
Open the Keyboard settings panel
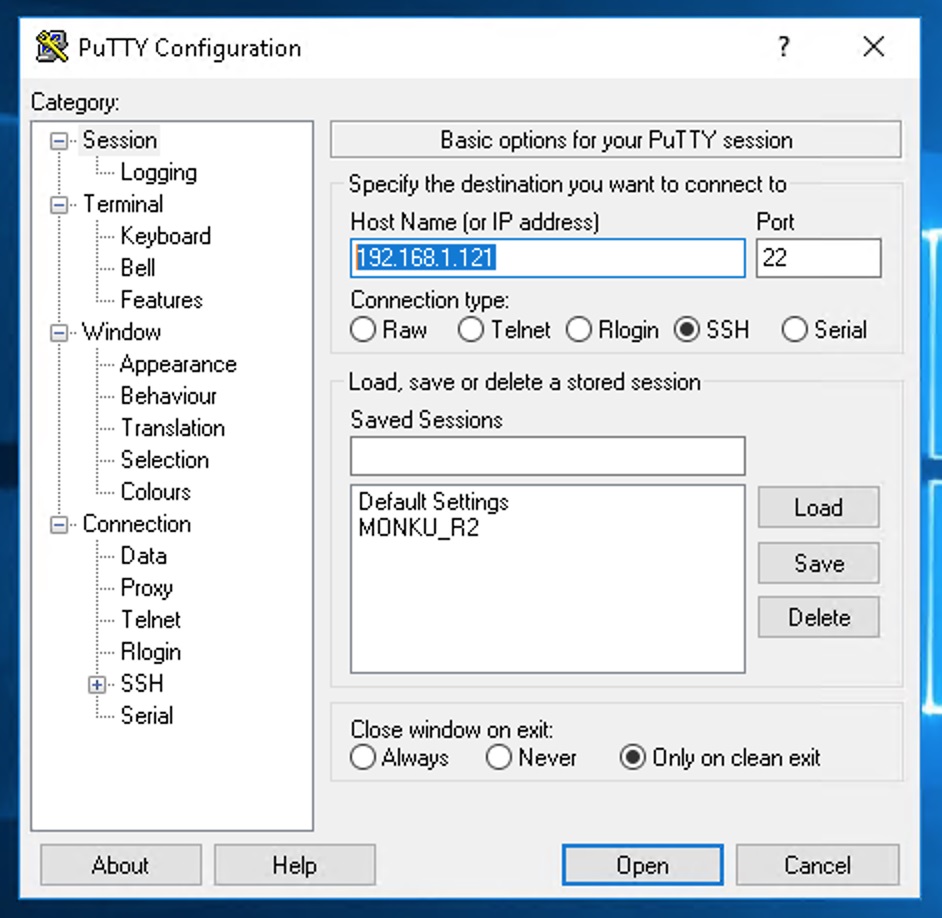pos(165,236)
